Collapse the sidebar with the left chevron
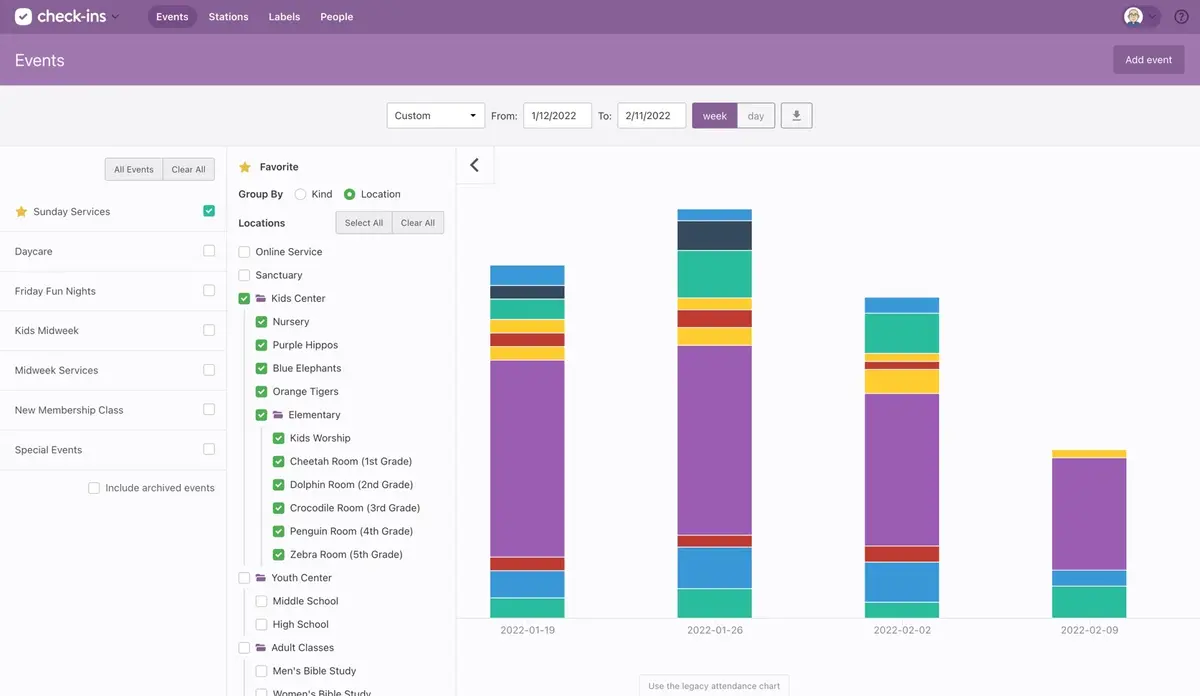 [x=474, y=165]
